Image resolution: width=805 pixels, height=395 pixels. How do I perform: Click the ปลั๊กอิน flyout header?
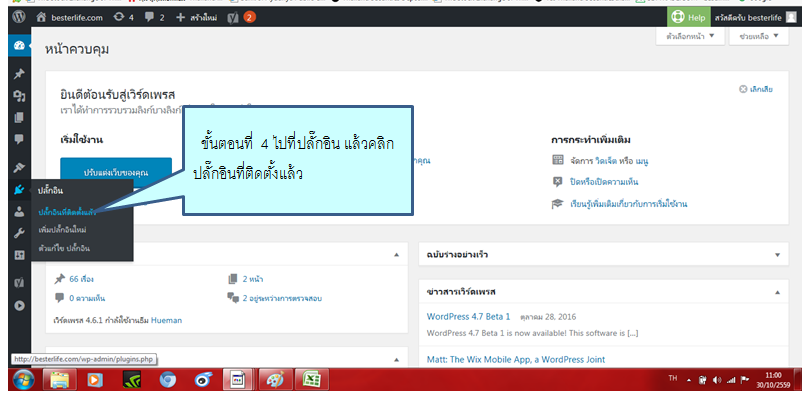pyautogui.click(x=50, y=191)
